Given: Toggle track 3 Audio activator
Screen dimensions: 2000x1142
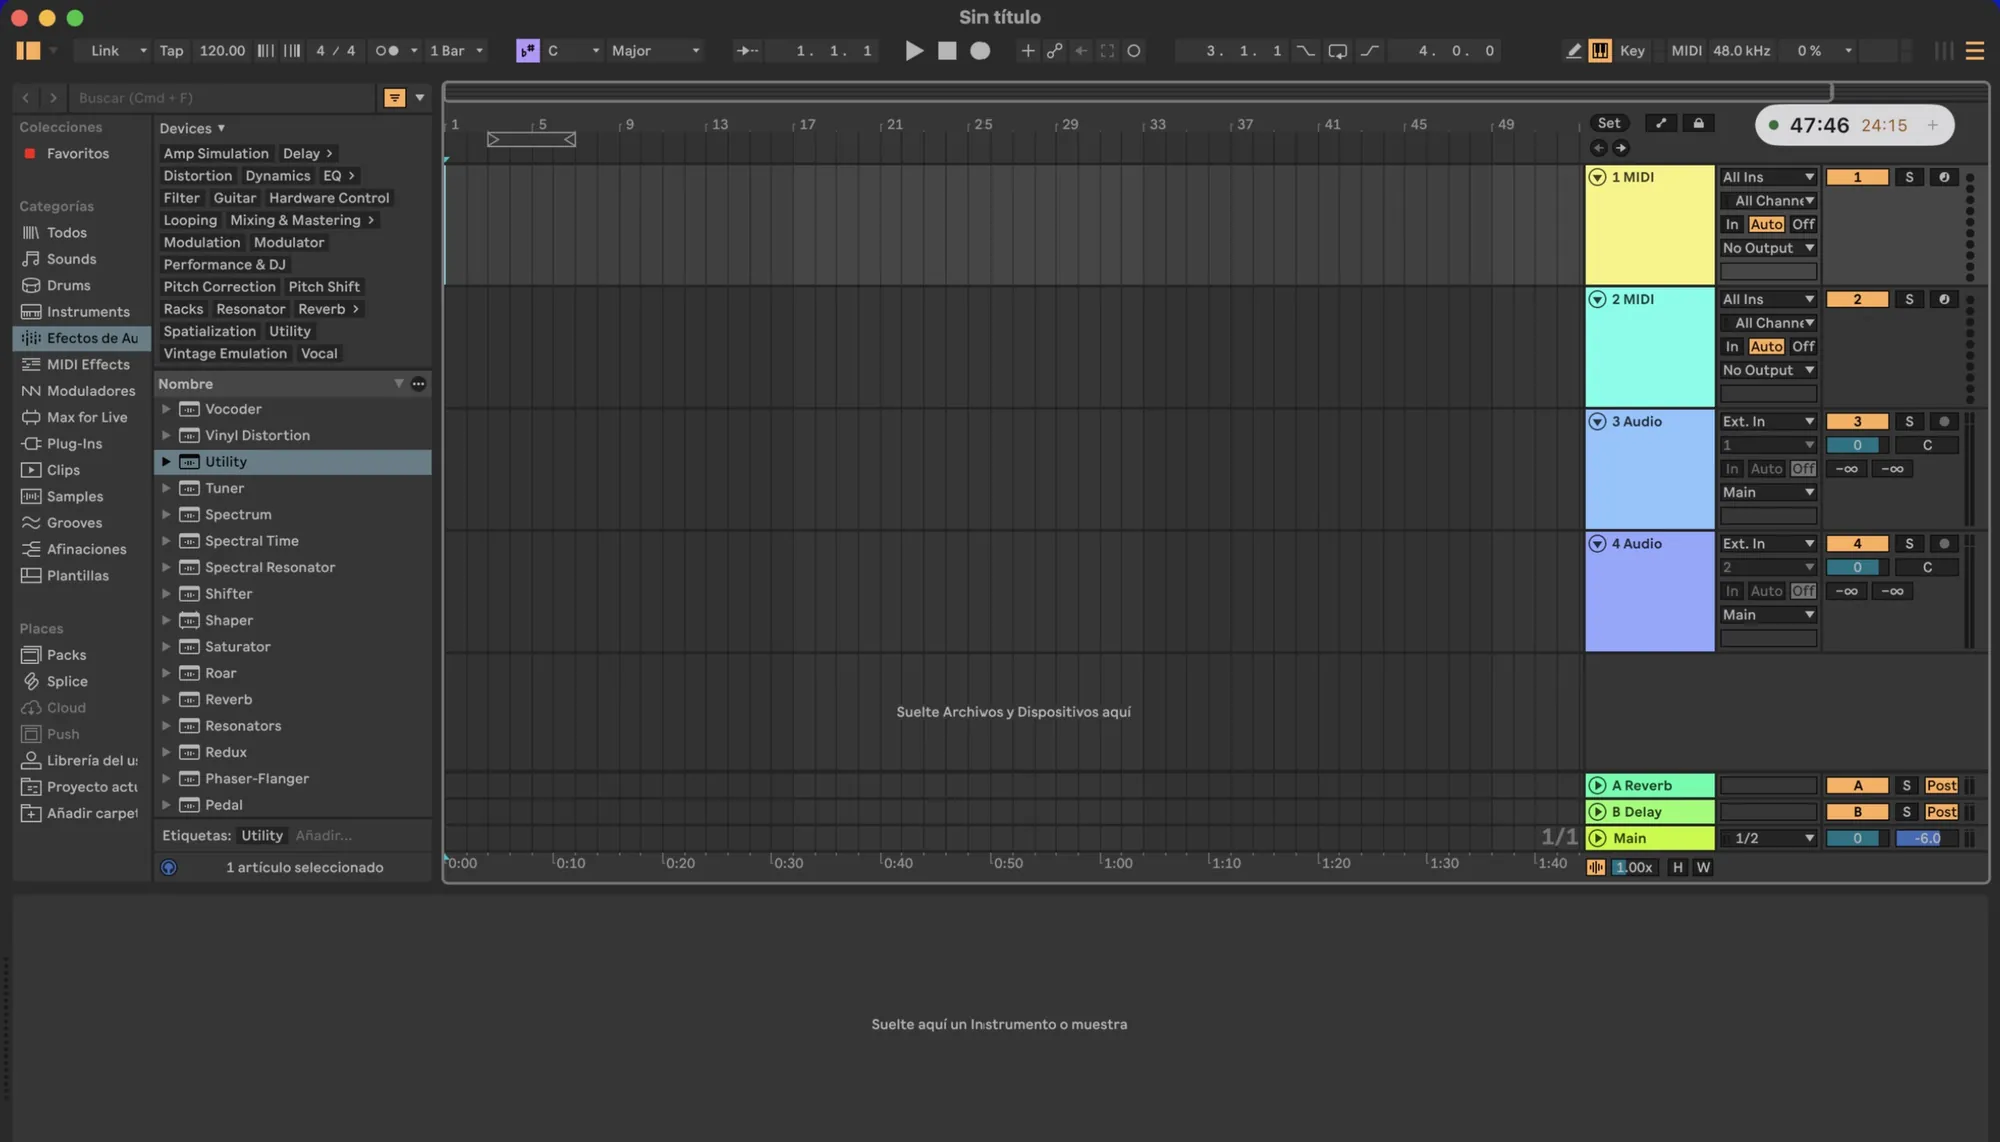Looking at the screenshot, I should point(1857,422).
